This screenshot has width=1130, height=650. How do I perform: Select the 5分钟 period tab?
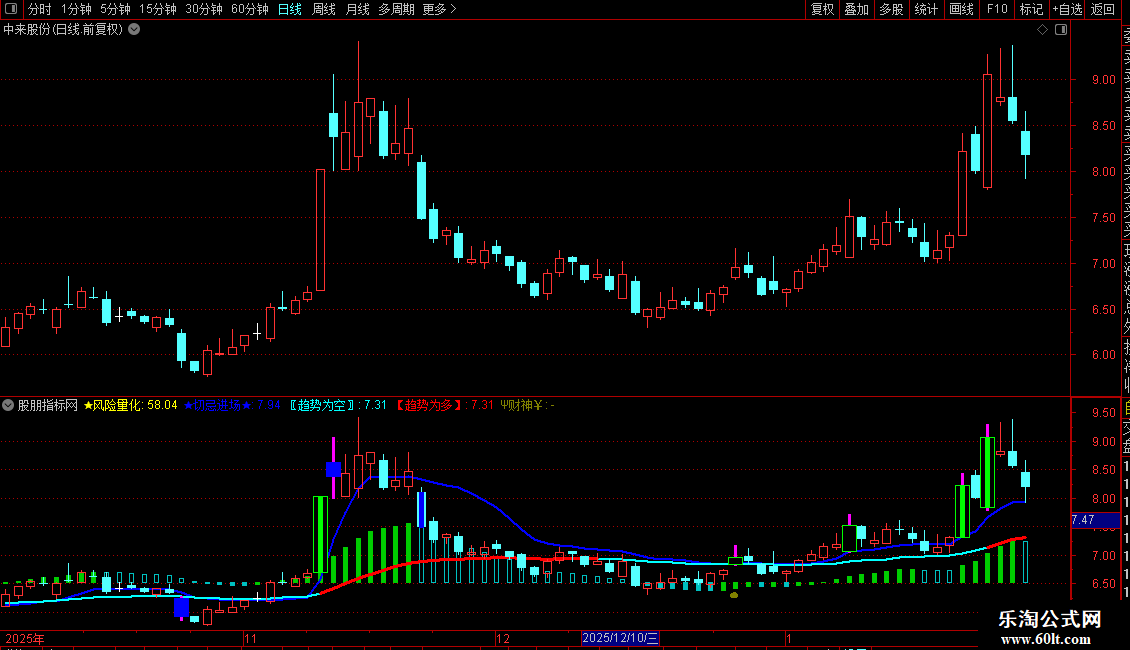115,9
